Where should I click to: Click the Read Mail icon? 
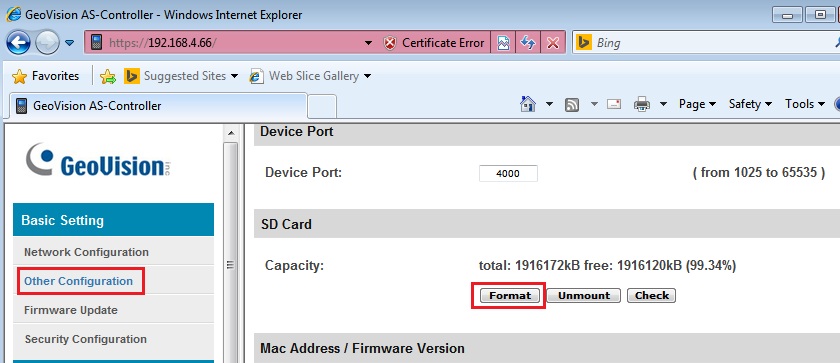pyautogui.click(x=614, y=104)
